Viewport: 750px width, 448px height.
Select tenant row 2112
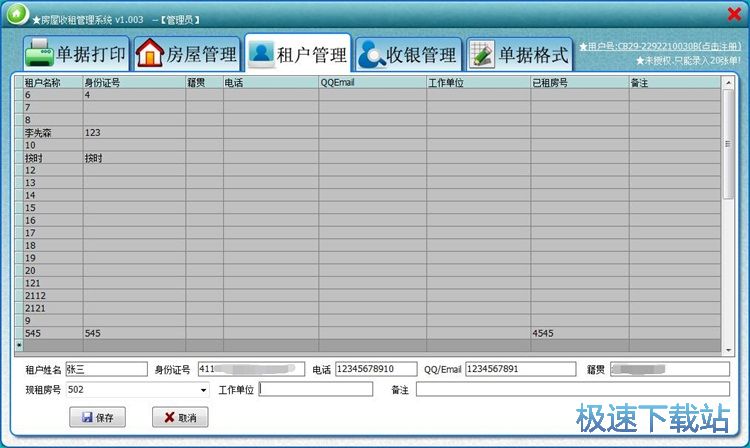point(367,295)
